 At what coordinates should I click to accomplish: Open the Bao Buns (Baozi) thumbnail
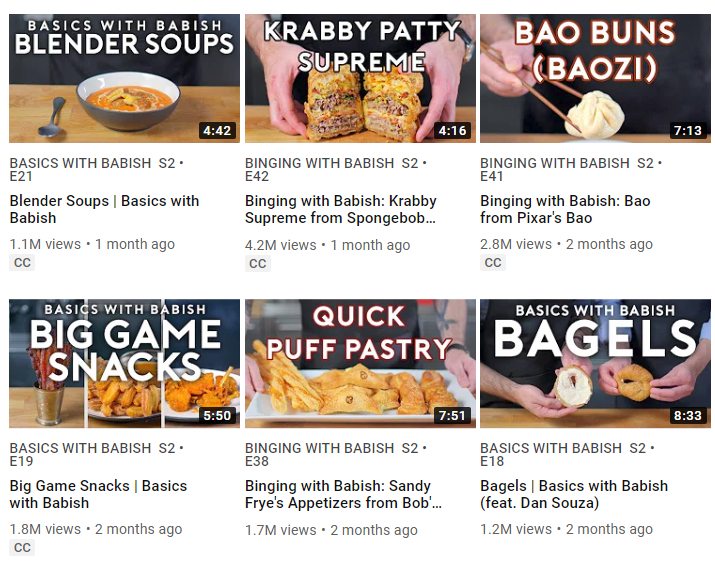coord(595,78)
